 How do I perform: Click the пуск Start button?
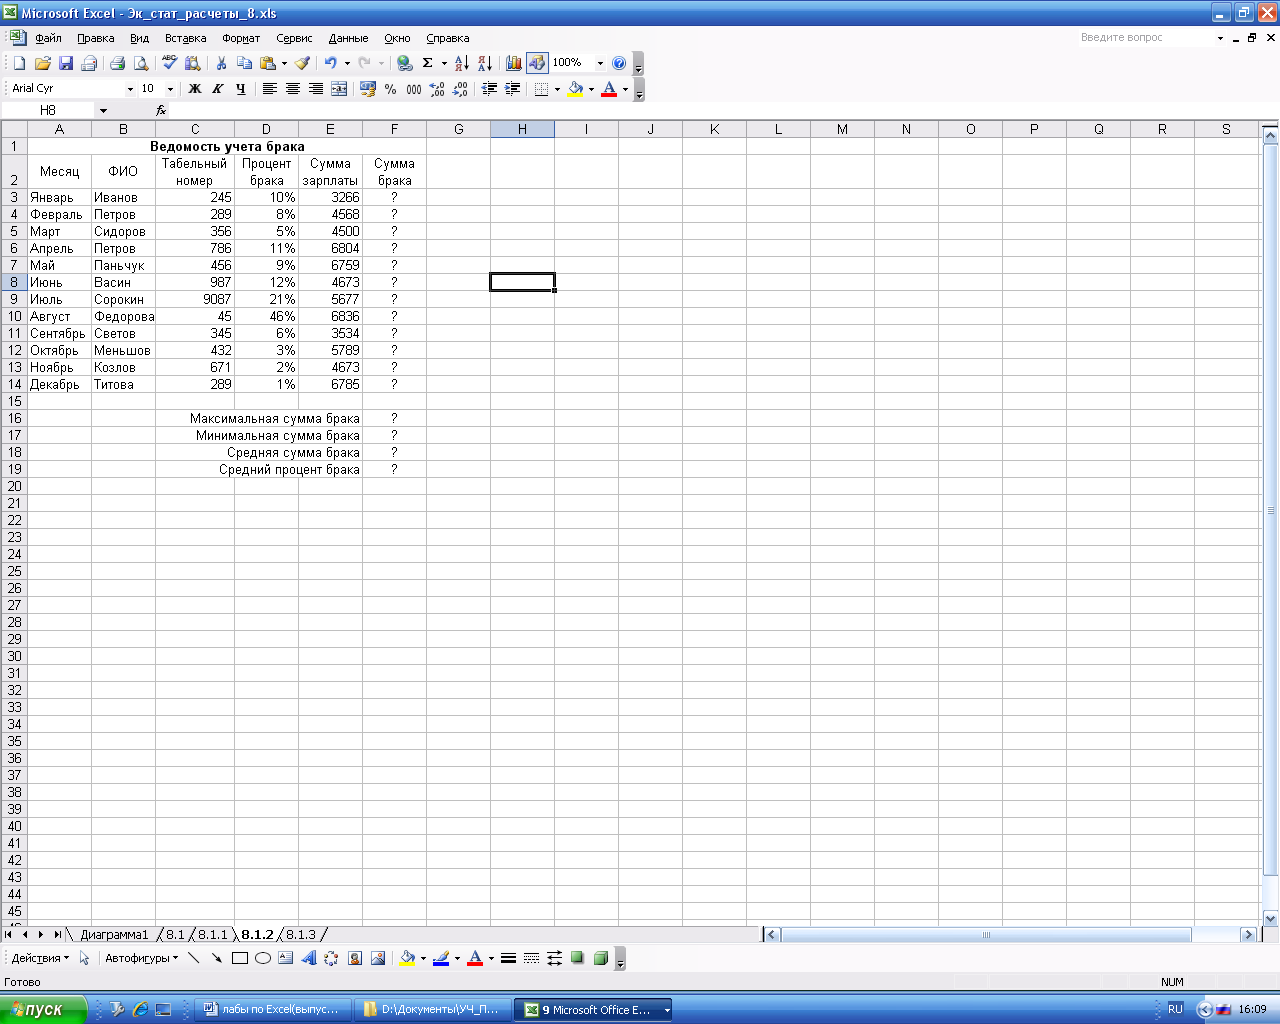[x=43, y=1009]
